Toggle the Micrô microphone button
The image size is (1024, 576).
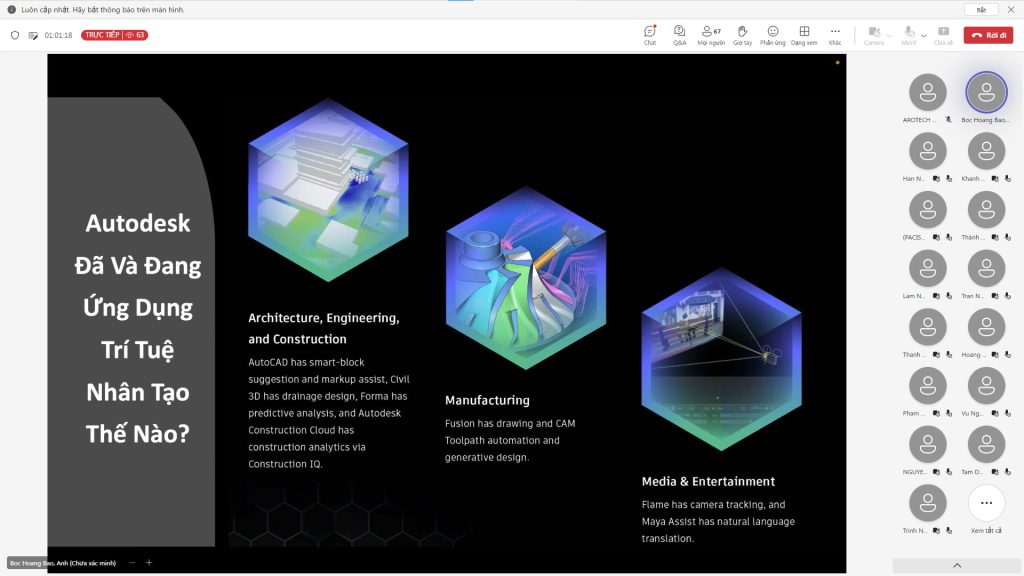(908, 35)
